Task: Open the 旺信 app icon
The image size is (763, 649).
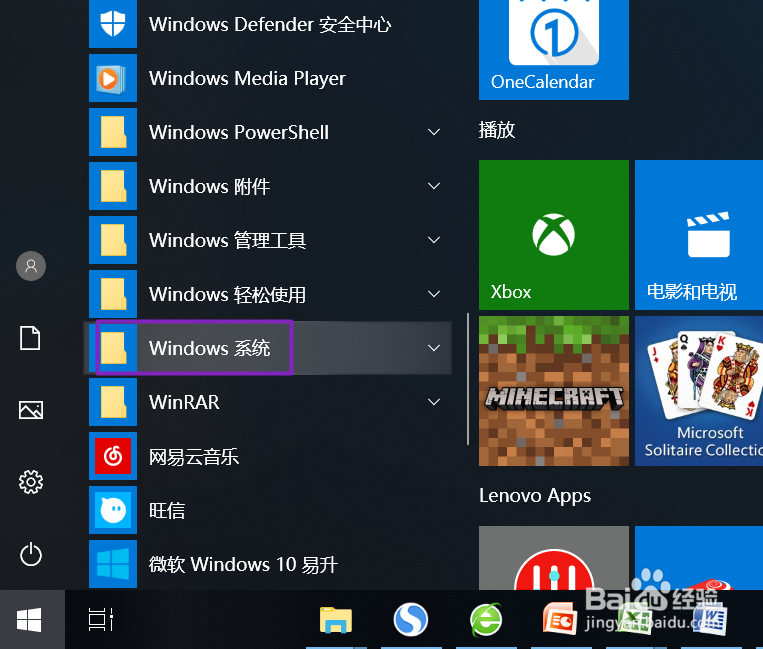Action: (113, 510)
